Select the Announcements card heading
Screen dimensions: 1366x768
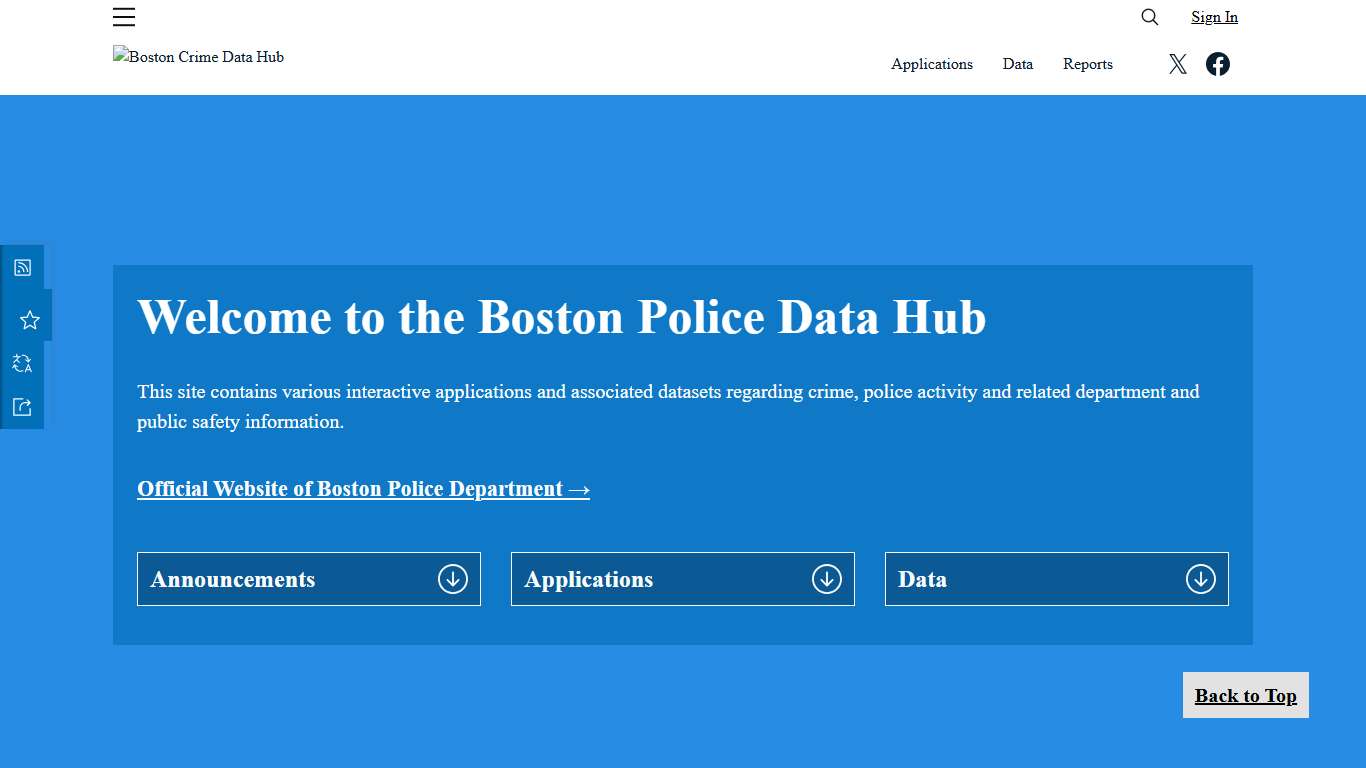tap(232, 579)
